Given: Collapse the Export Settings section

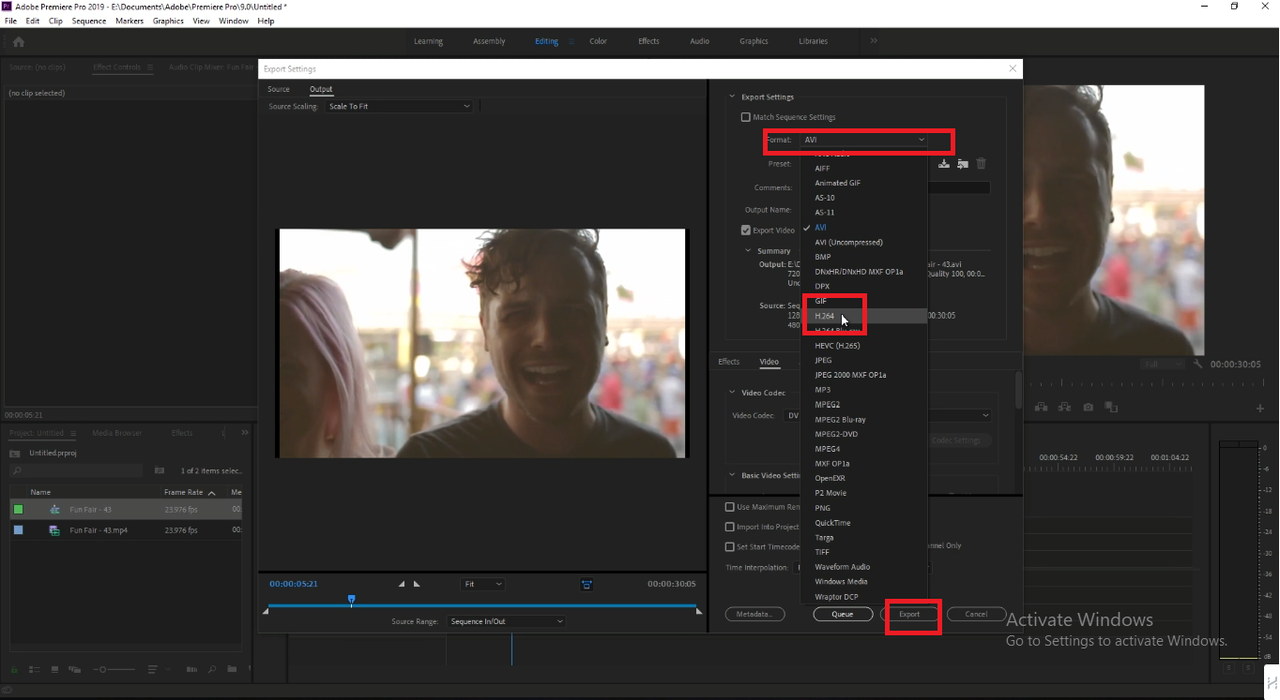Looking at the screenshot, I should coord(732,97).
